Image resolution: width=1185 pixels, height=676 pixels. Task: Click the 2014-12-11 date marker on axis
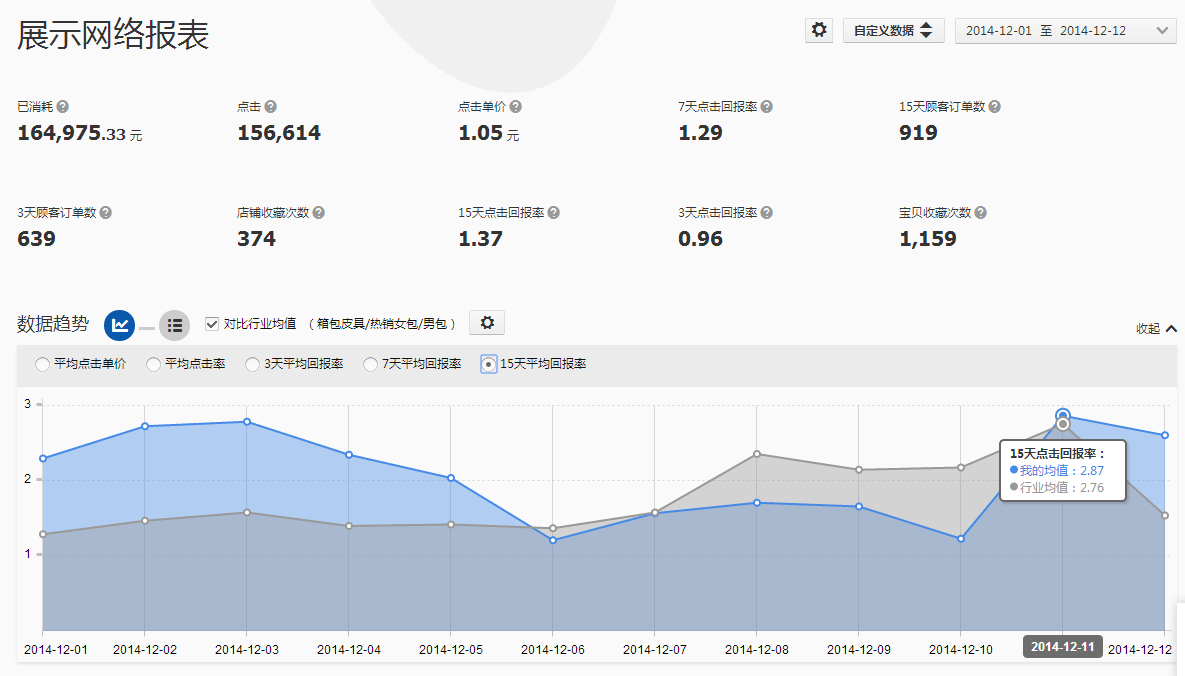click(x=1062, y=647)
